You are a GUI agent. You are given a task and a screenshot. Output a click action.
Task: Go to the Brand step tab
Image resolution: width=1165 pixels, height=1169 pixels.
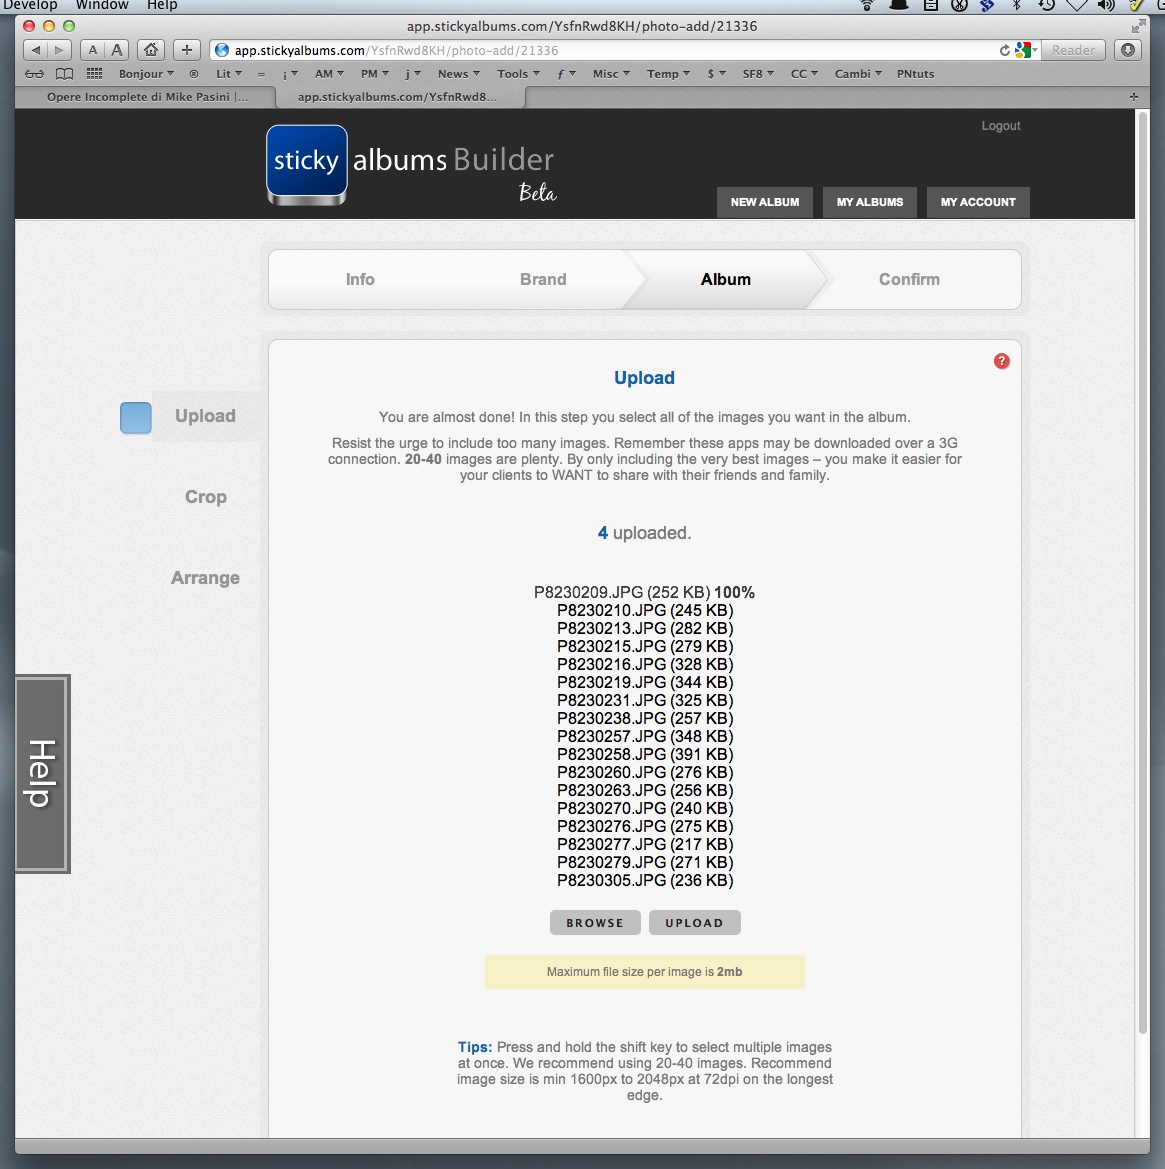[543, 280]
